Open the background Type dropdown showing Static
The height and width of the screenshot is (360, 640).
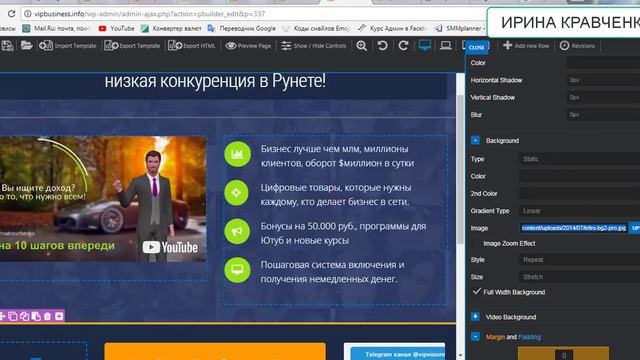[580, 159]
